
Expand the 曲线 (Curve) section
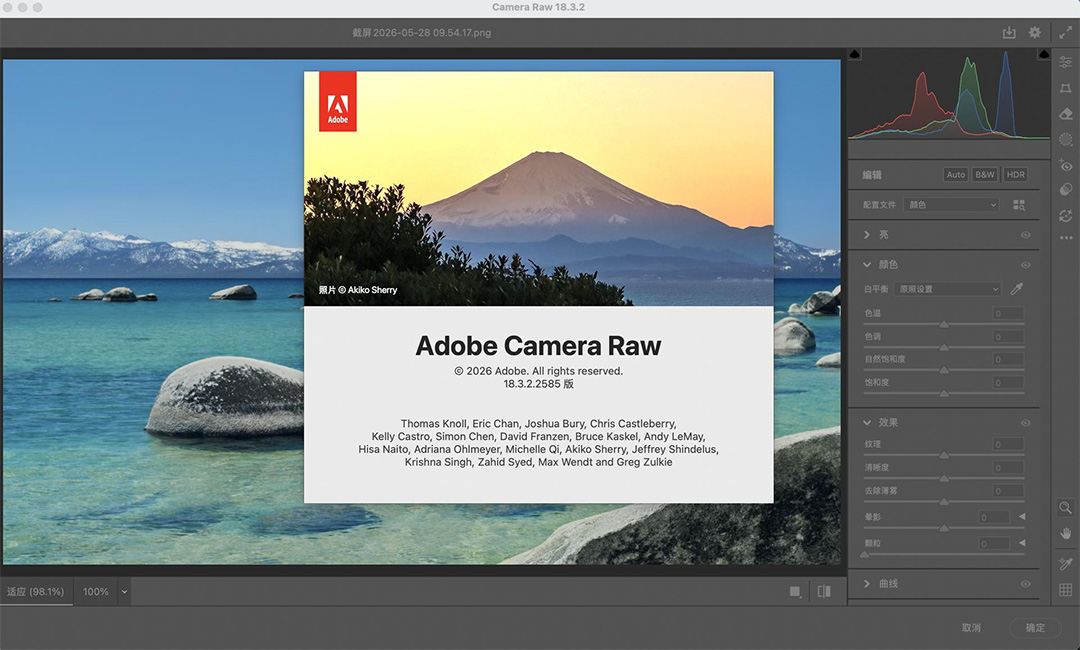(867, 584)
